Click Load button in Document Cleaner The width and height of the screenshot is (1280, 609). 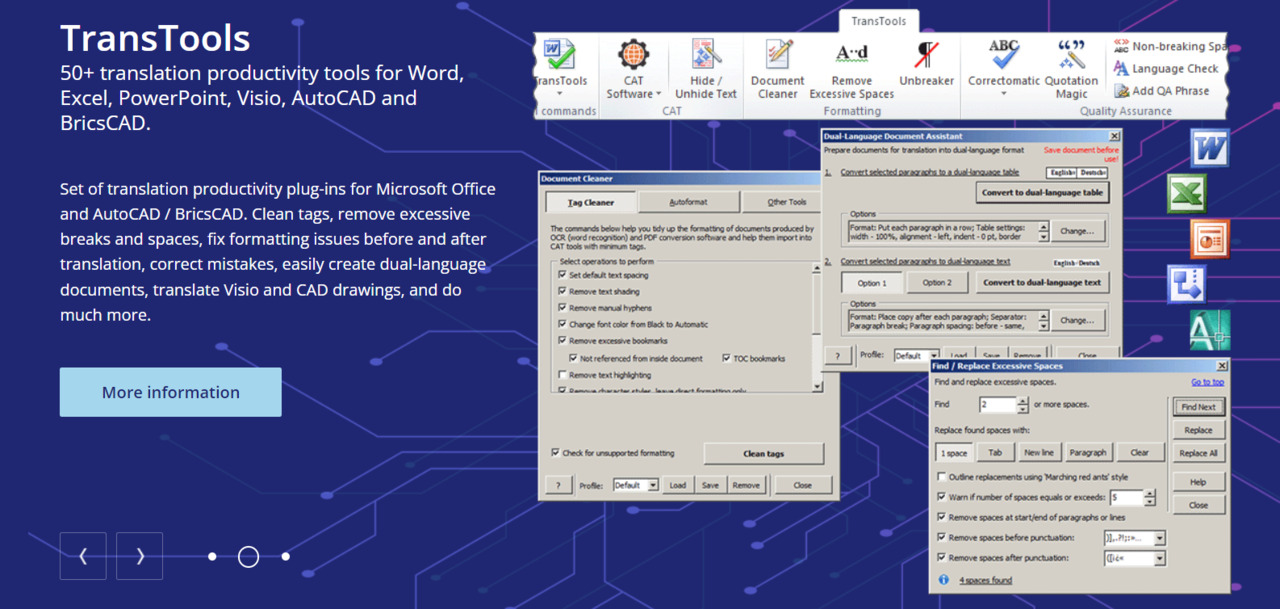click(x=678, y=485)
